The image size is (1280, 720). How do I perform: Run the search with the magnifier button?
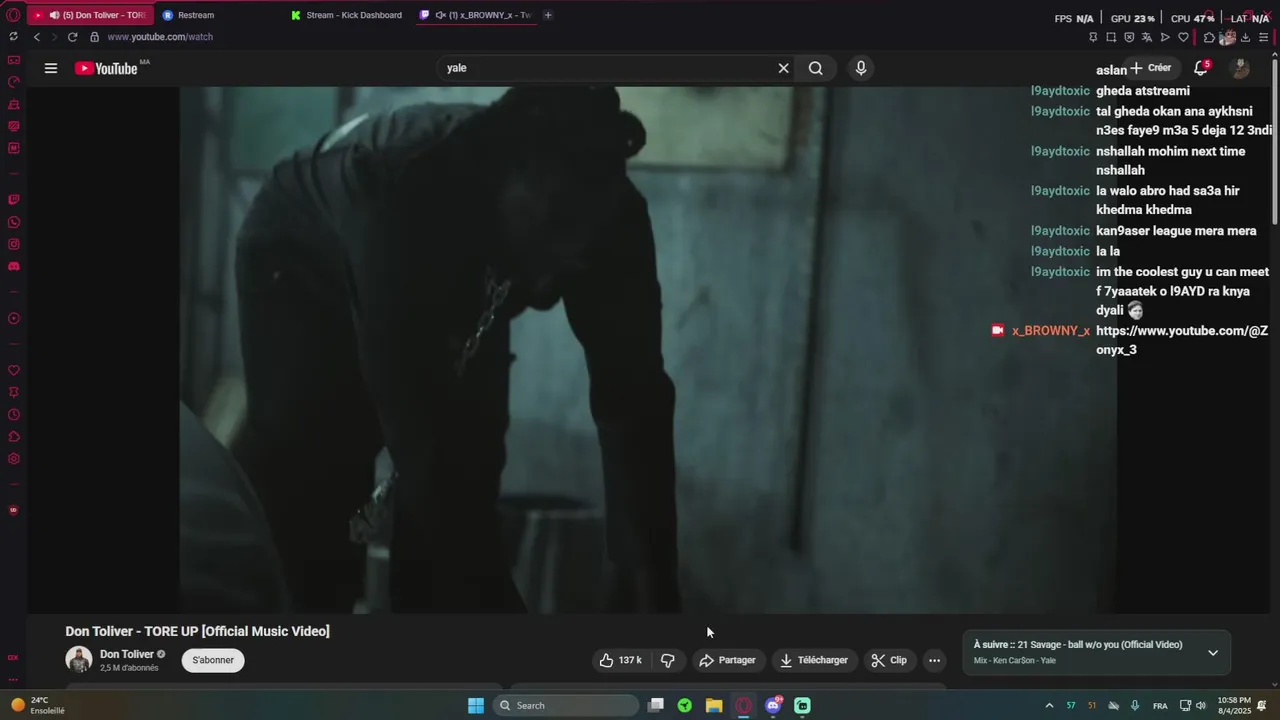(816, 68)
